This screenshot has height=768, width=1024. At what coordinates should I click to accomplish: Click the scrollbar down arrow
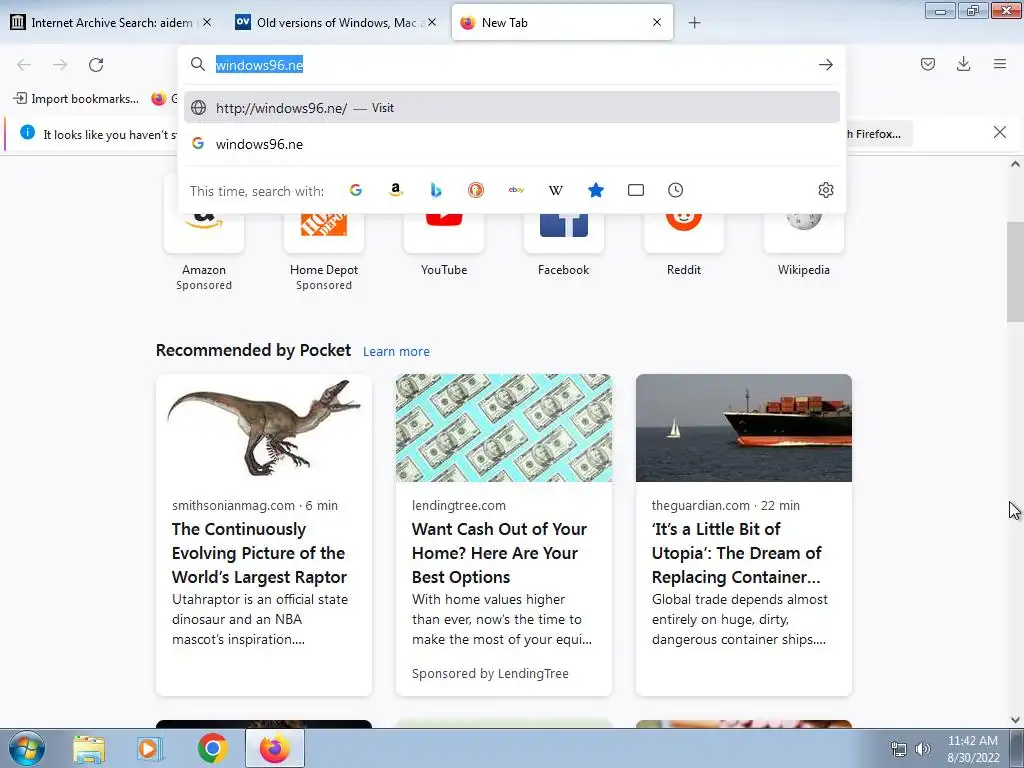1015,720
